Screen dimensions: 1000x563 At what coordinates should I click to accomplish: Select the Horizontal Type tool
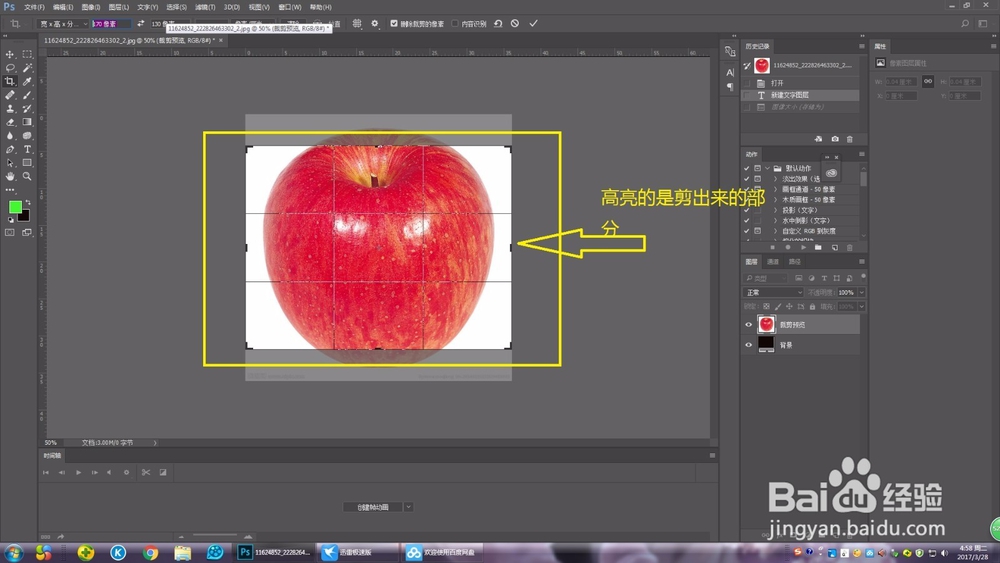tap(27, 149)
